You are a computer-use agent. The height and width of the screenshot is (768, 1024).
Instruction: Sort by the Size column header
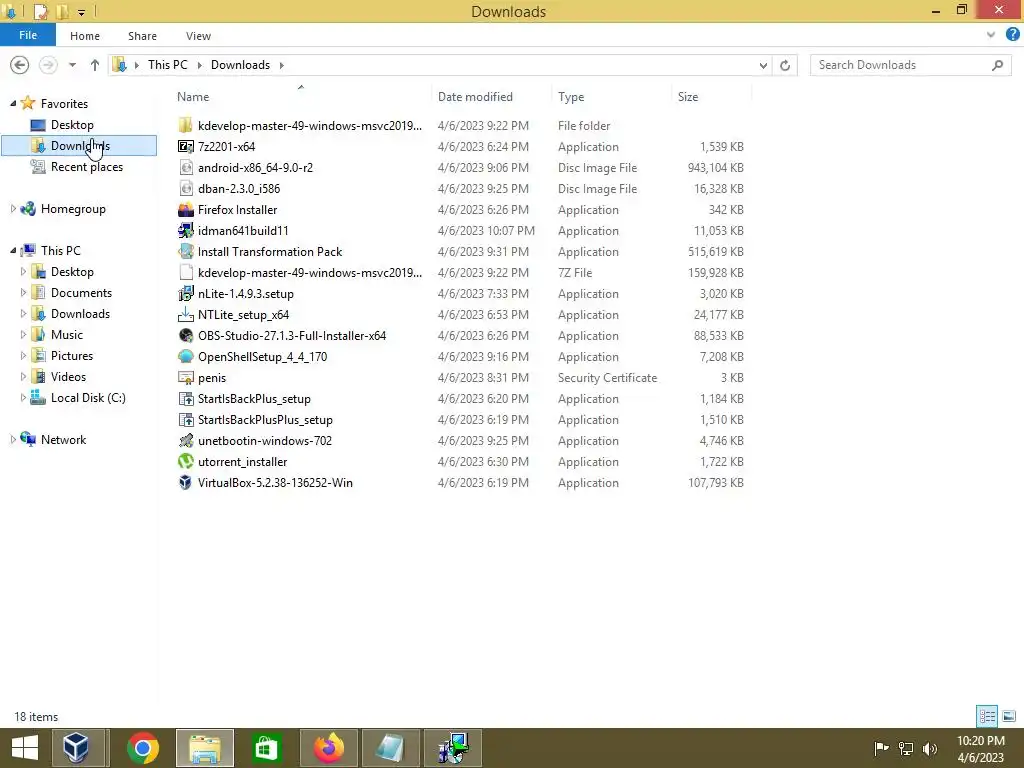pyautogui.click(x=711, y=97)
